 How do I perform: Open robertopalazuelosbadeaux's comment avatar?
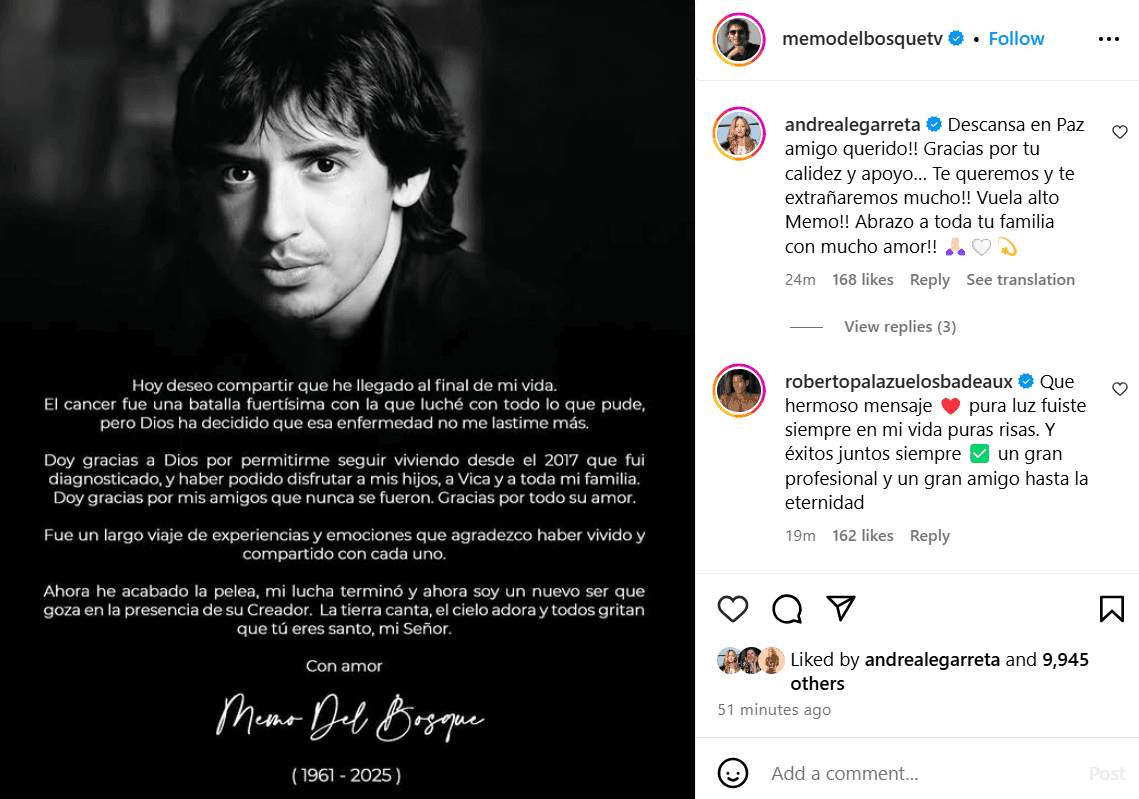click(x=739, y=390)
